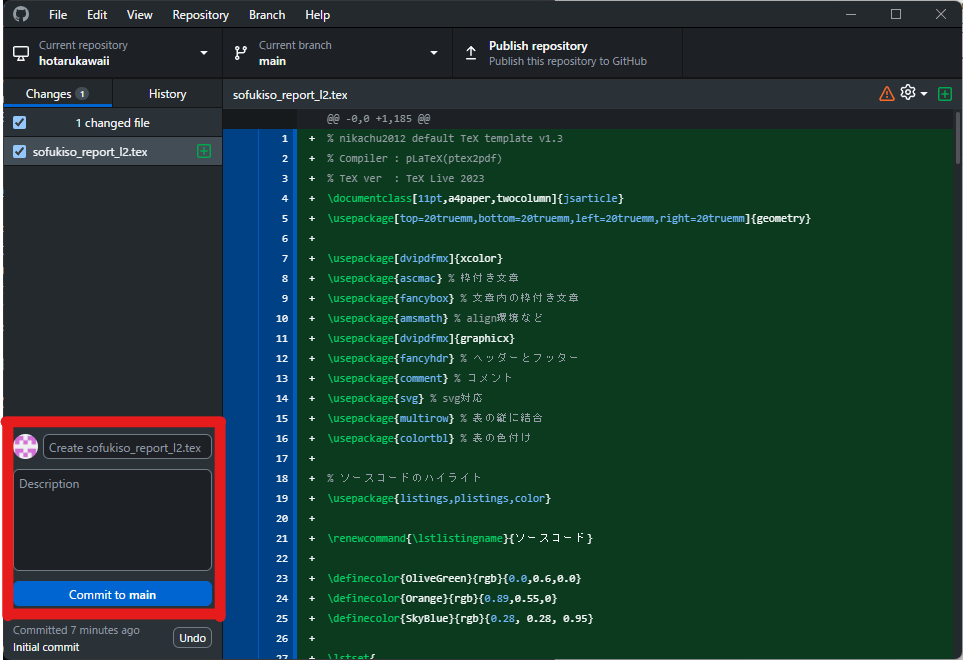Image resolution: width=963 pixels, height=660 pixels.
Task: Click the branch icon next to current branch
Action: point(239,52)
